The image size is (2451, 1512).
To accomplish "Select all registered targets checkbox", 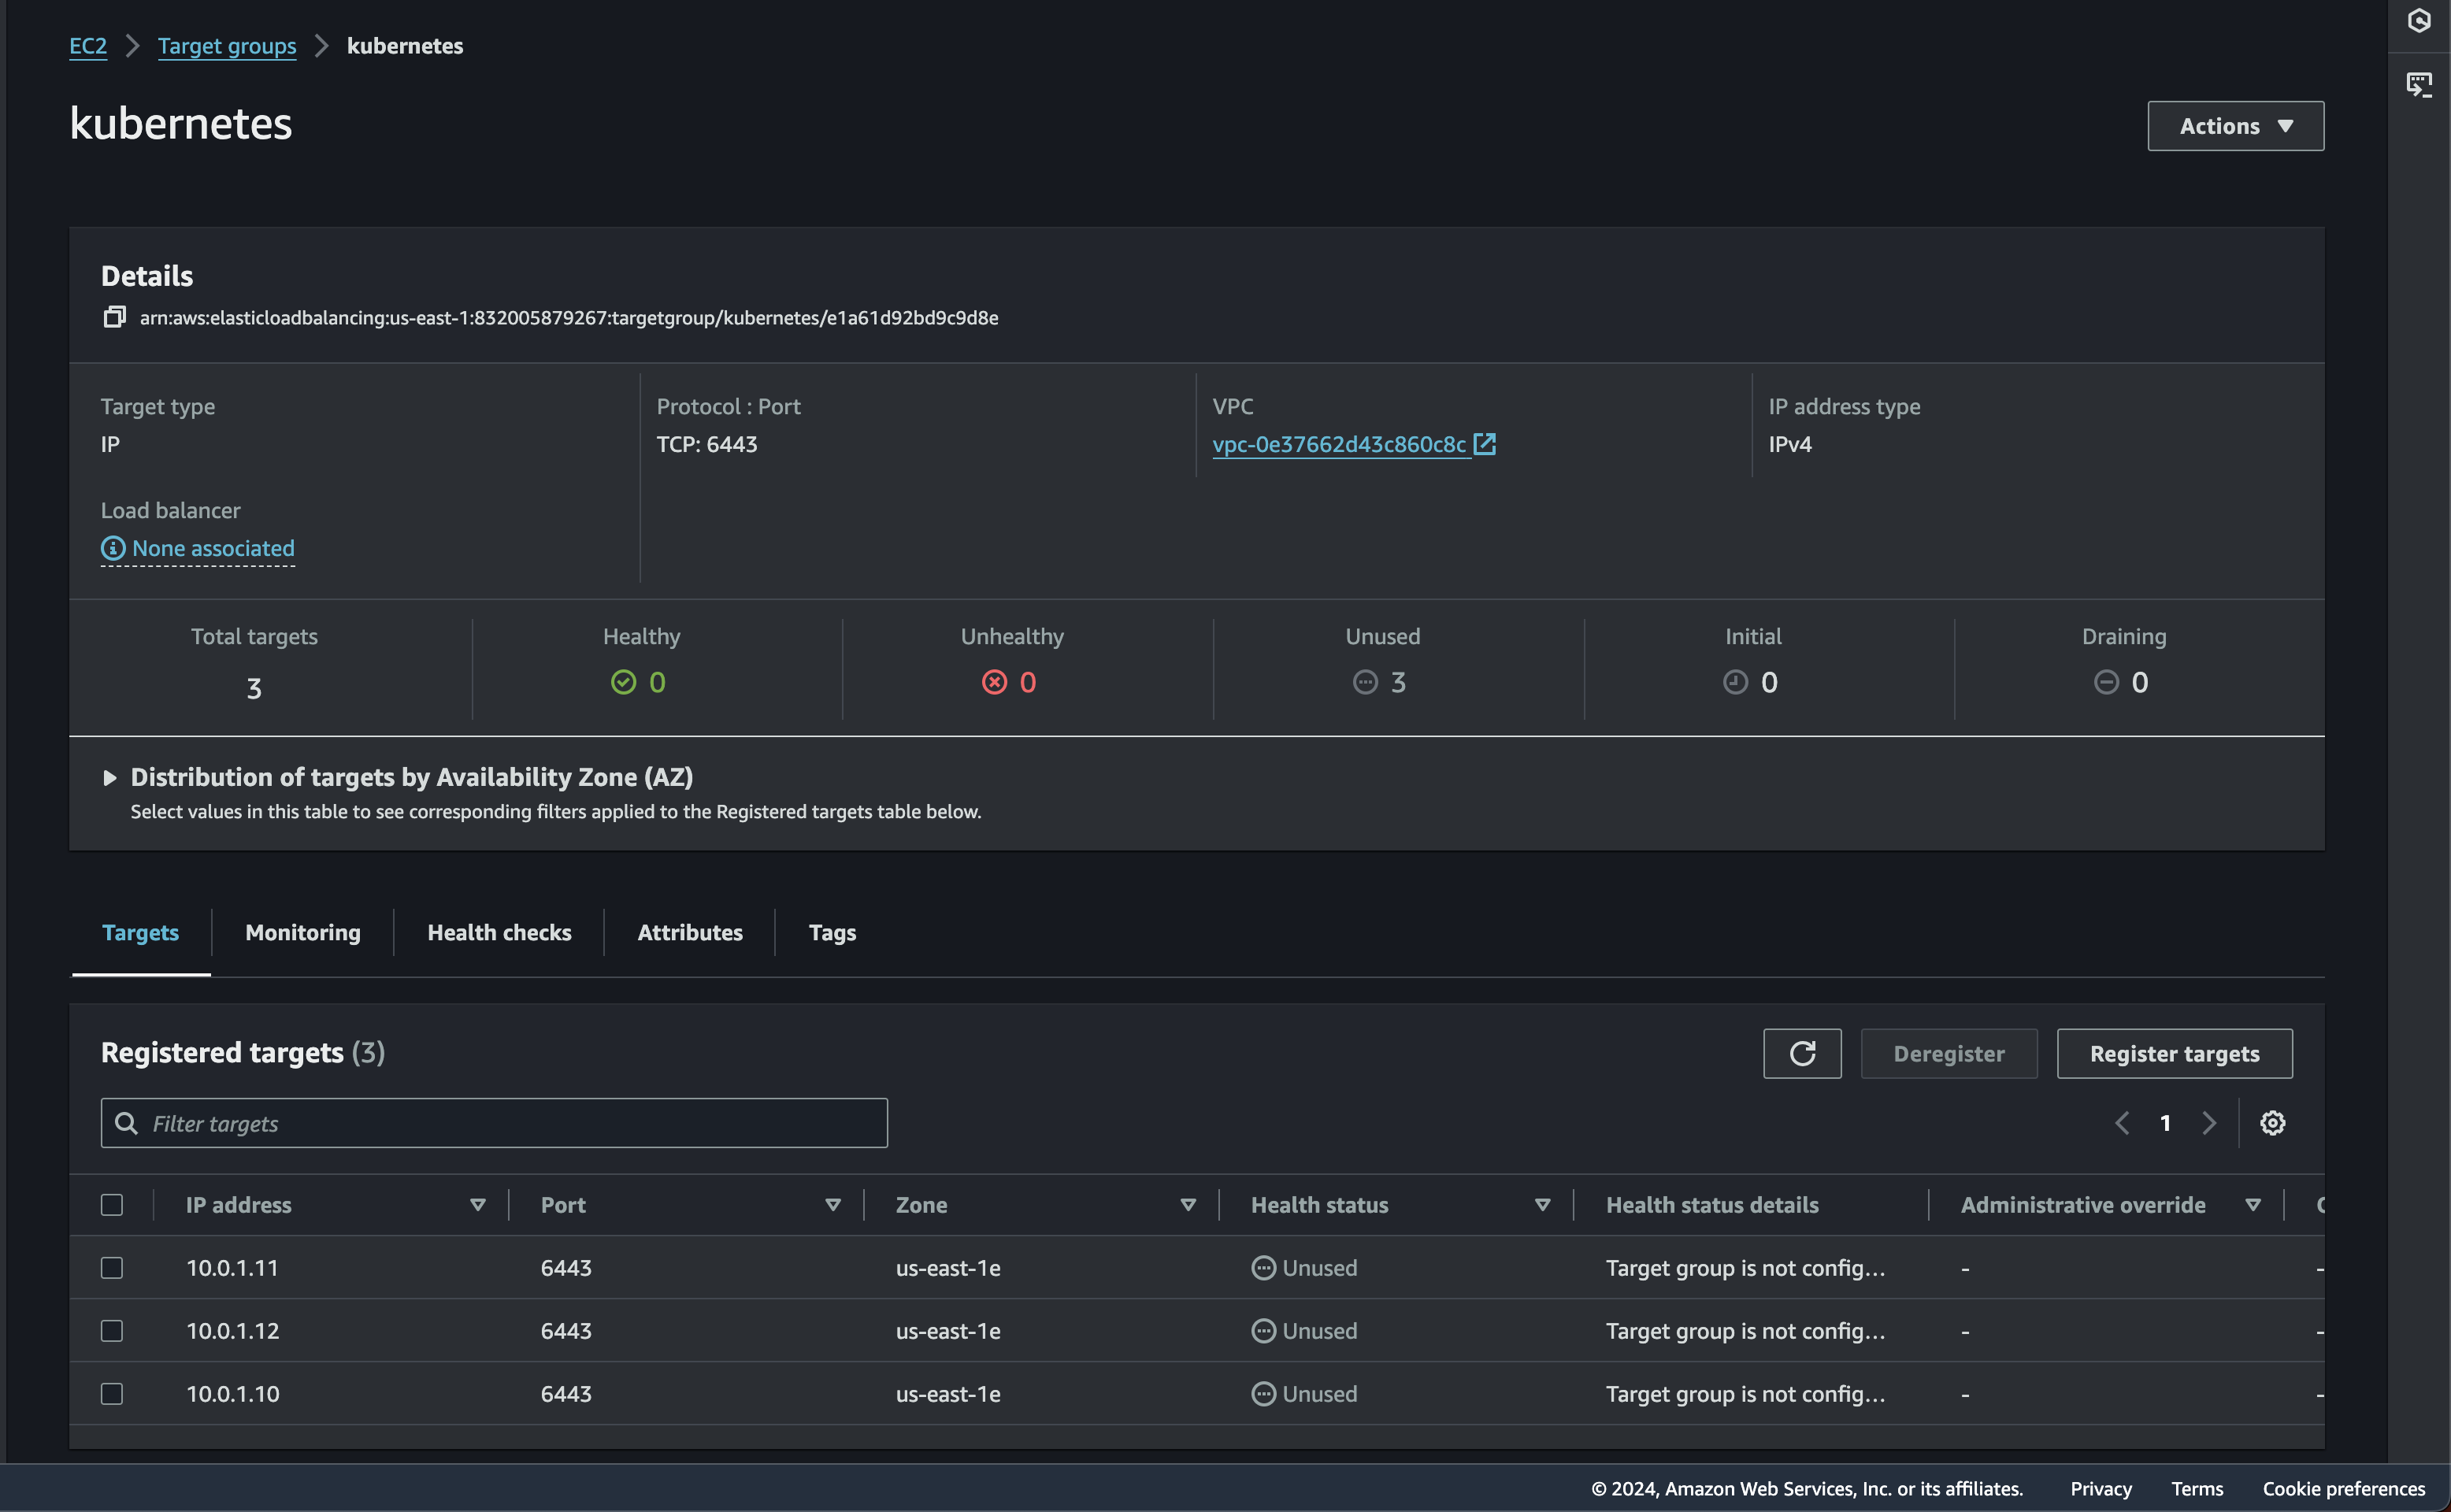I will (112, 1205).
